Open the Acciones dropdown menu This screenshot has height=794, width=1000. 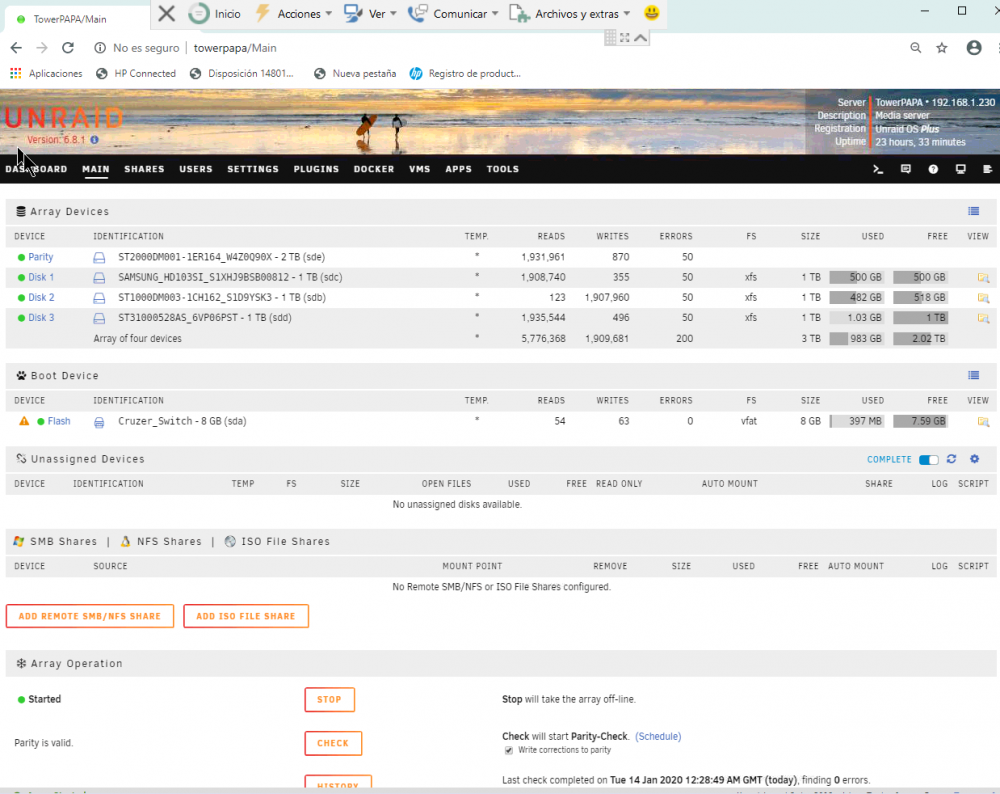click(x=294, y=13)
